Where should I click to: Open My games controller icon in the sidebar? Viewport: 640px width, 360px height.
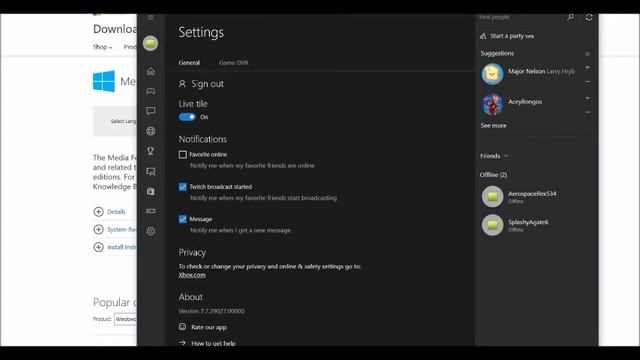[x=151, y=91]
